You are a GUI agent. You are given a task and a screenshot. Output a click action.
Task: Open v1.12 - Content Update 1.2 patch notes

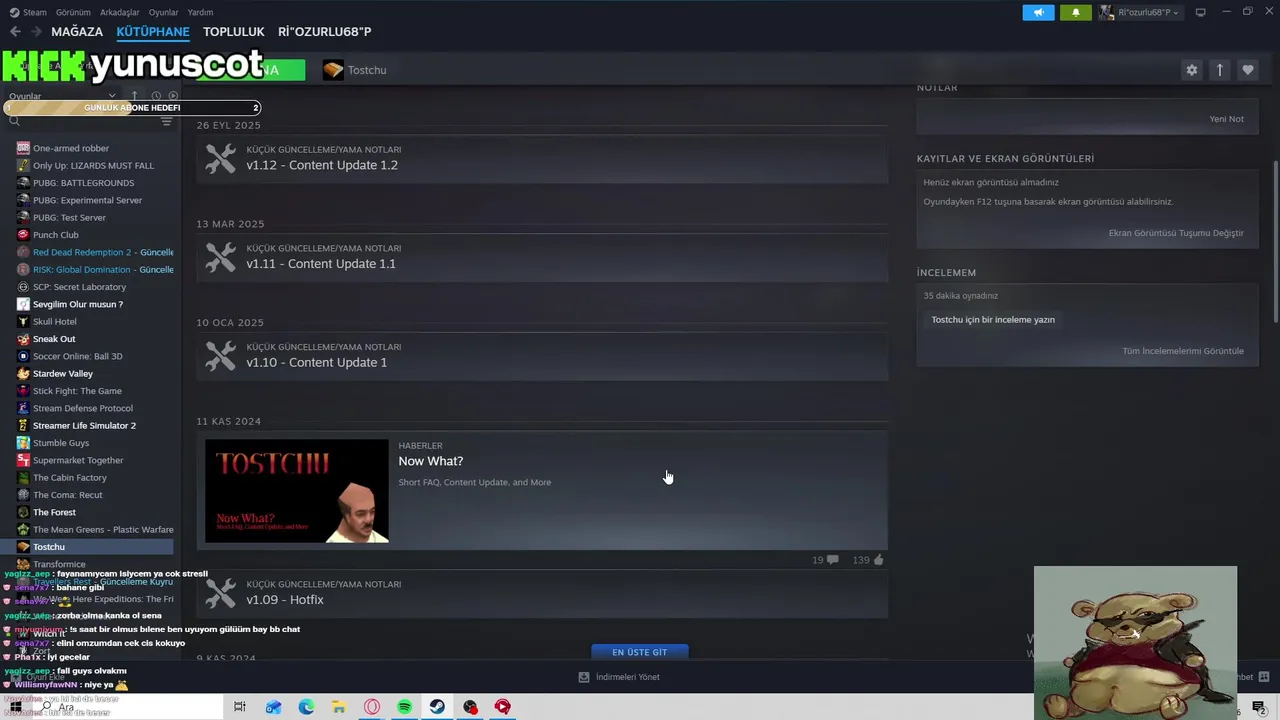point(542,158)
